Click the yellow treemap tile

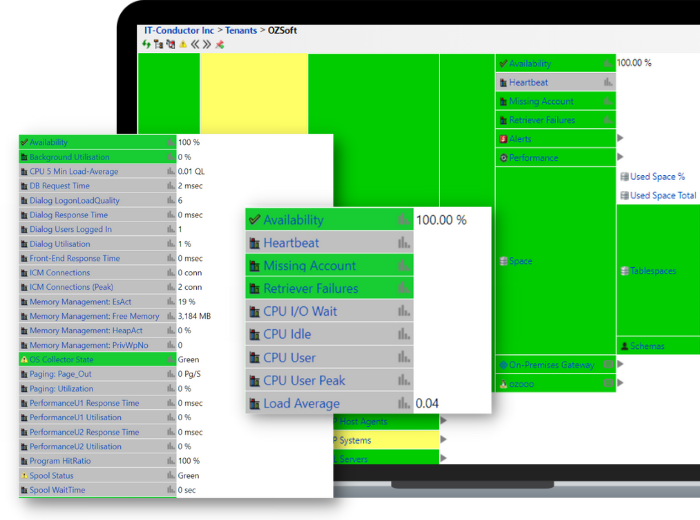[x=254, y=94]
